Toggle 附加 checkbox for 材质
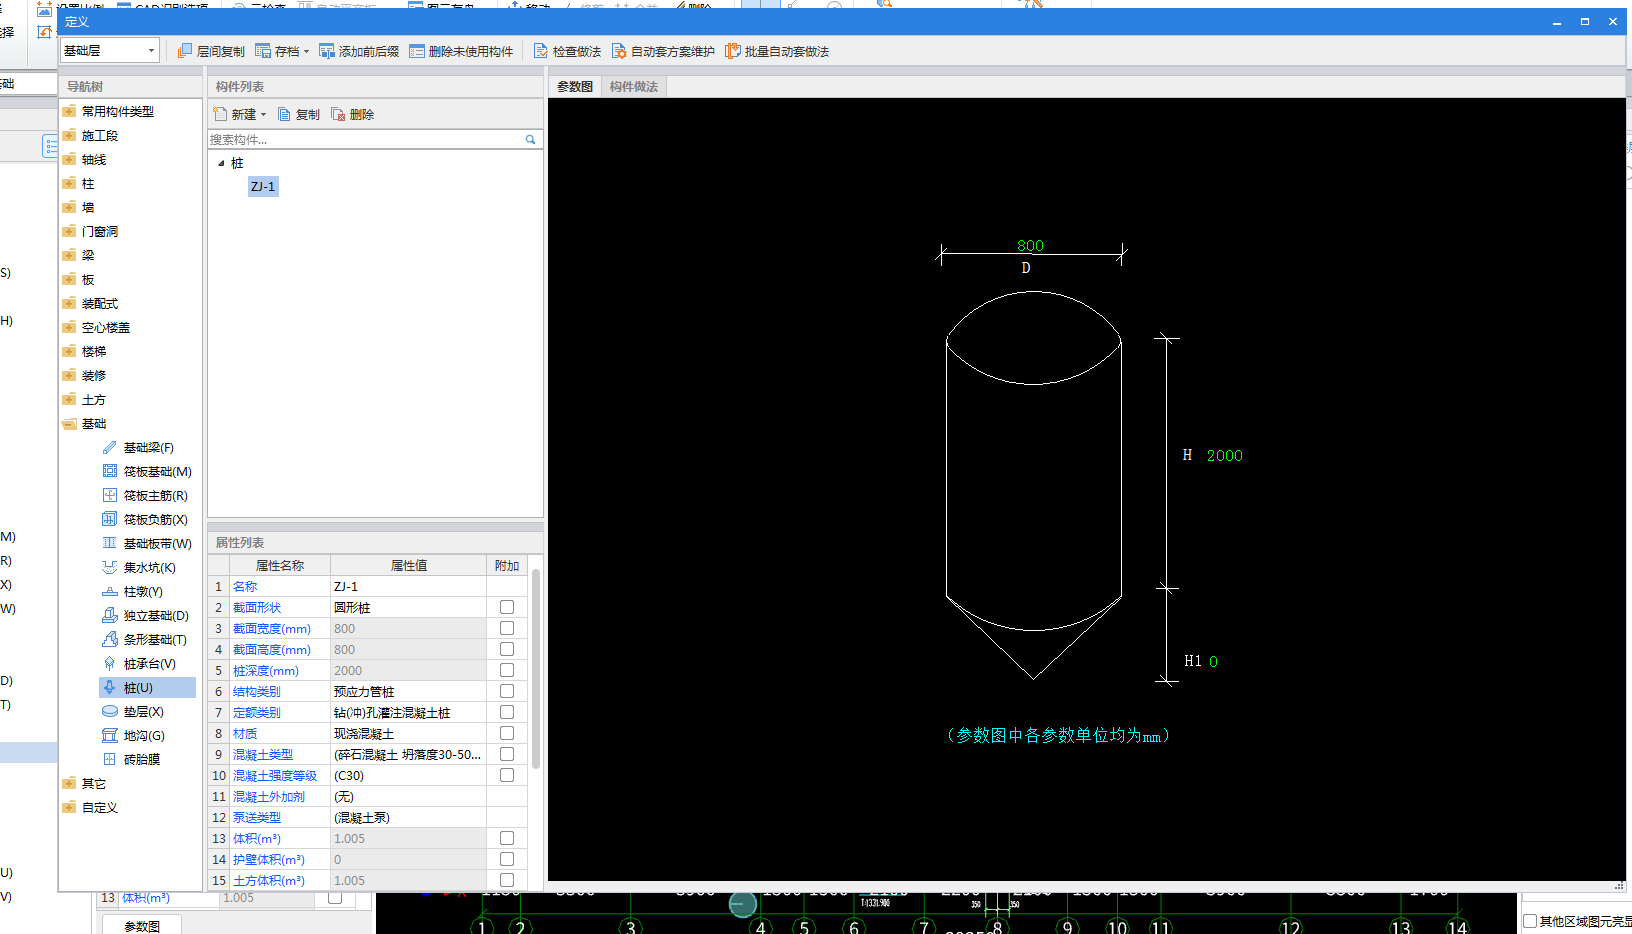This screenshot has width=1632, height=934. 507,733
